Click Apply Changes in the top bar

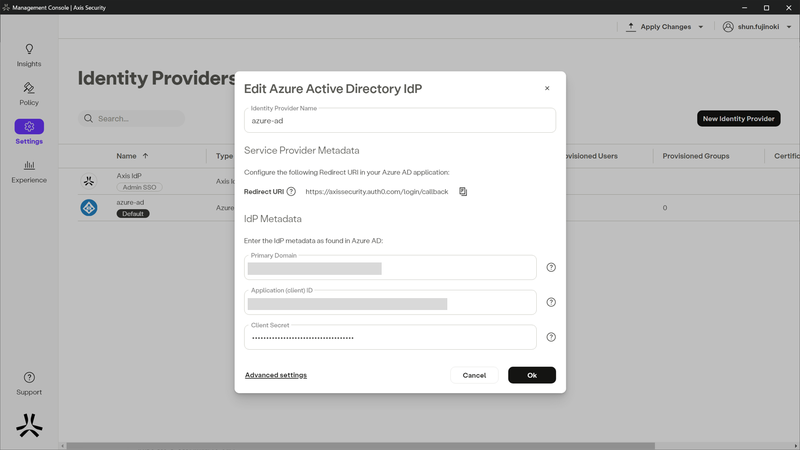pos(665,27)
